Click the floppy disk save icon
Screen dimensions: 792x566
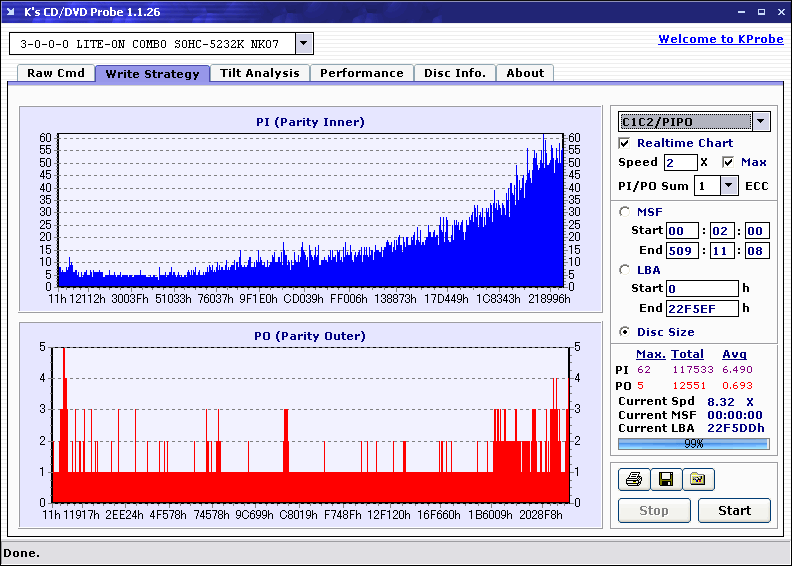(x=665, y=480)
